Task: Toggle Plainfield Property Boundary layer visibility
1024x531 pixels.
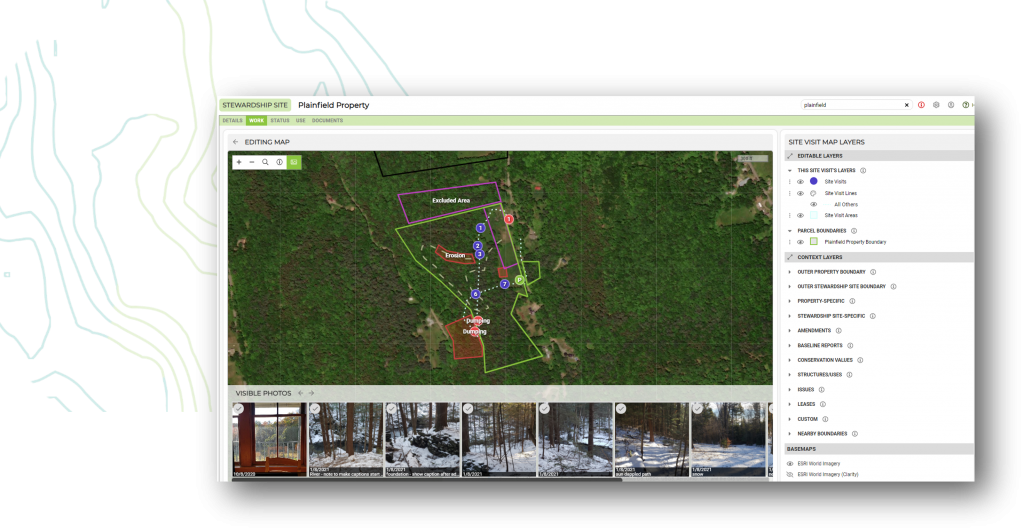Action: point(800,242)
